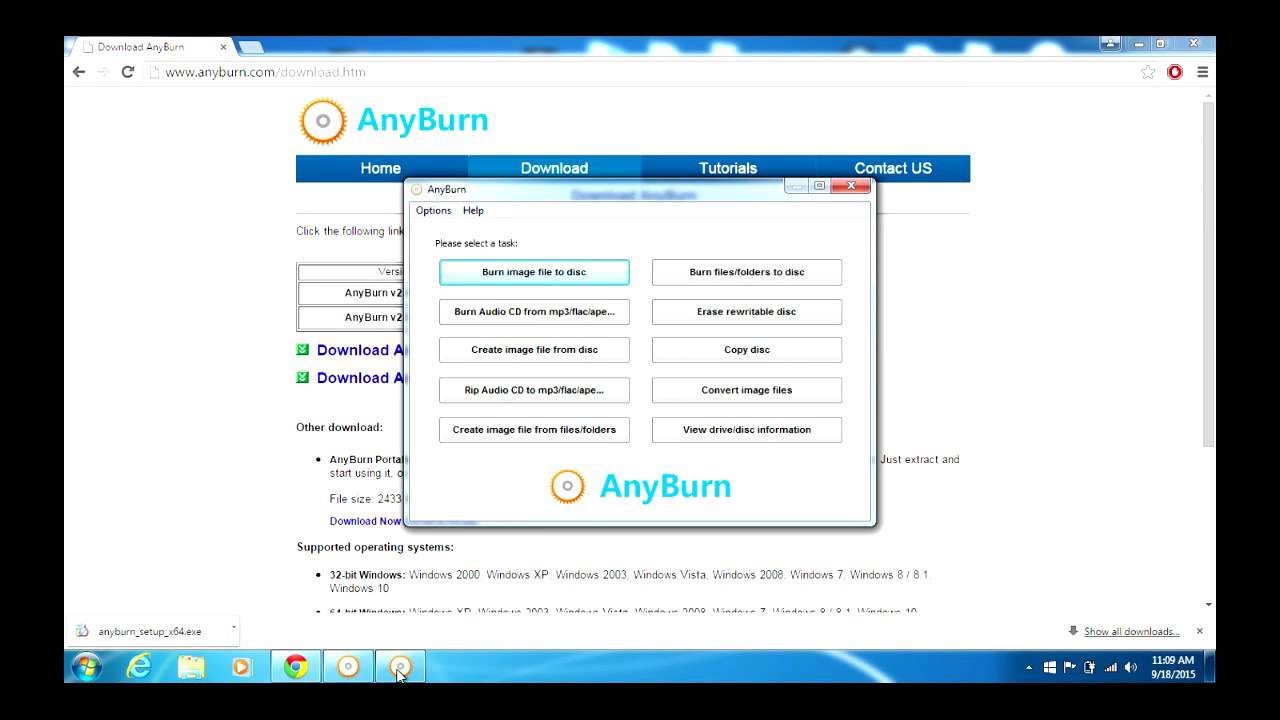Click Show all downloads link
Image resolution: width=1280 pixels, height=720 pixels.
pyautogui.click(x=1131, y=632)
